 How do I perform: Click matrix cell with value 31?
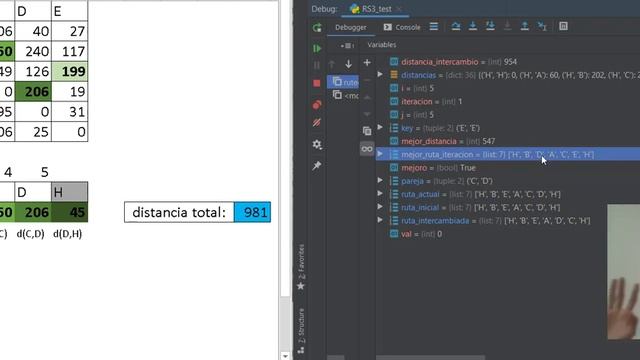pos(69,112)
